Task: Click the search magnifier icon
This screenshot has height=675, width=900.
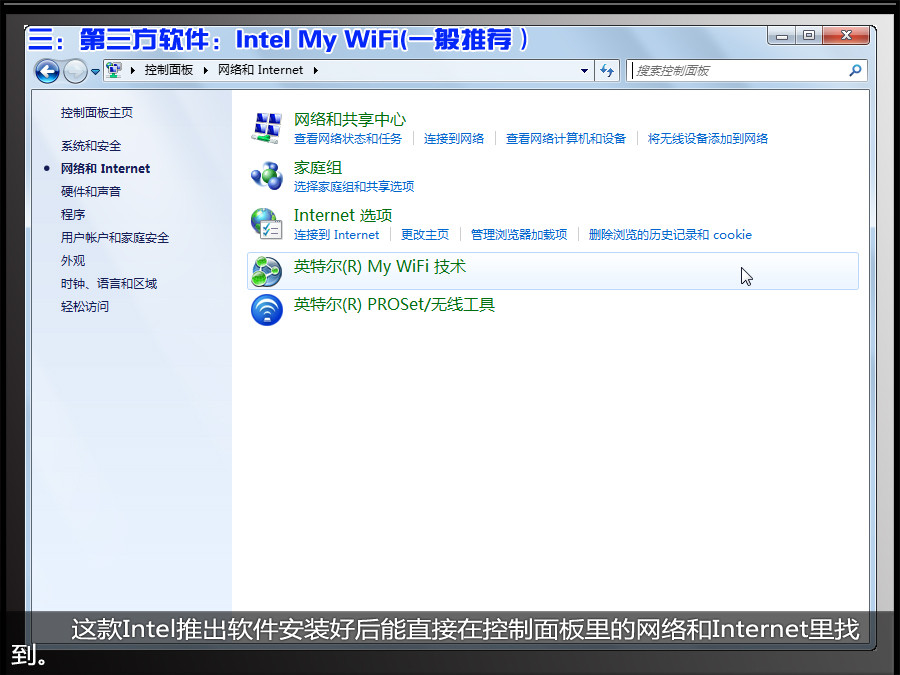Action: tap(855, 71)
